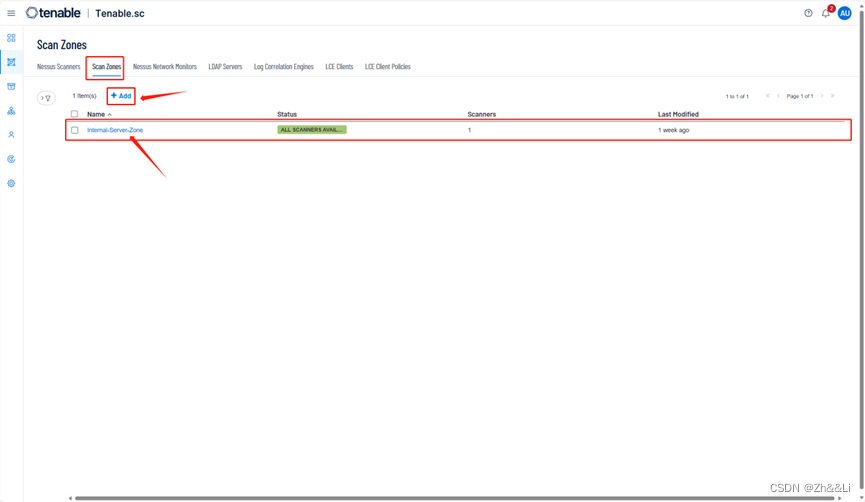Select the Scan Zones tab
Screen dimensions: 865x502
click(106, 67)
